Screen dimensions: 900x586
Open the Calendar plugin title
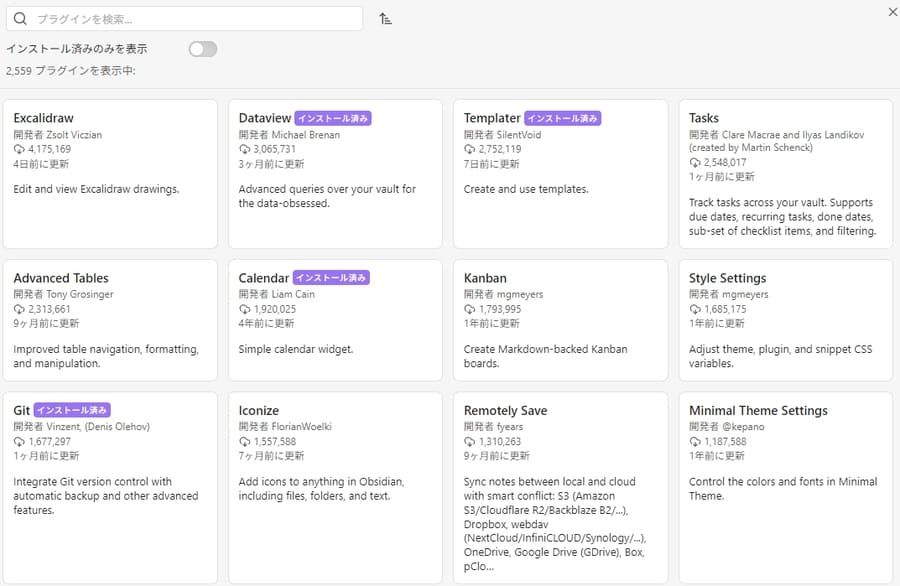263,278
